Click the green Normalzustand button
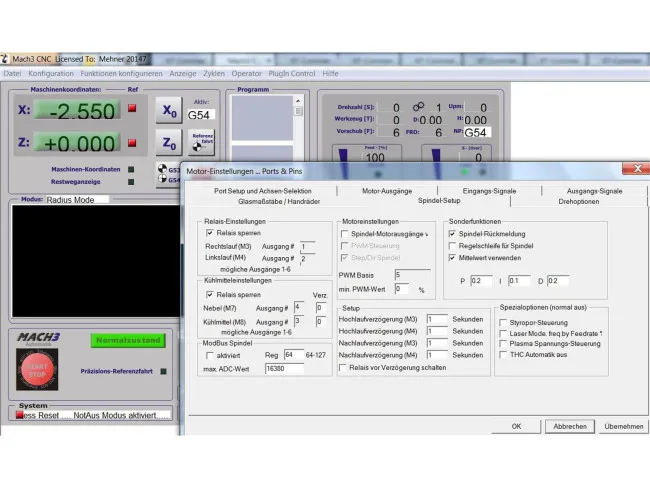This screenshot has width=650, height=488. (128, 340)
